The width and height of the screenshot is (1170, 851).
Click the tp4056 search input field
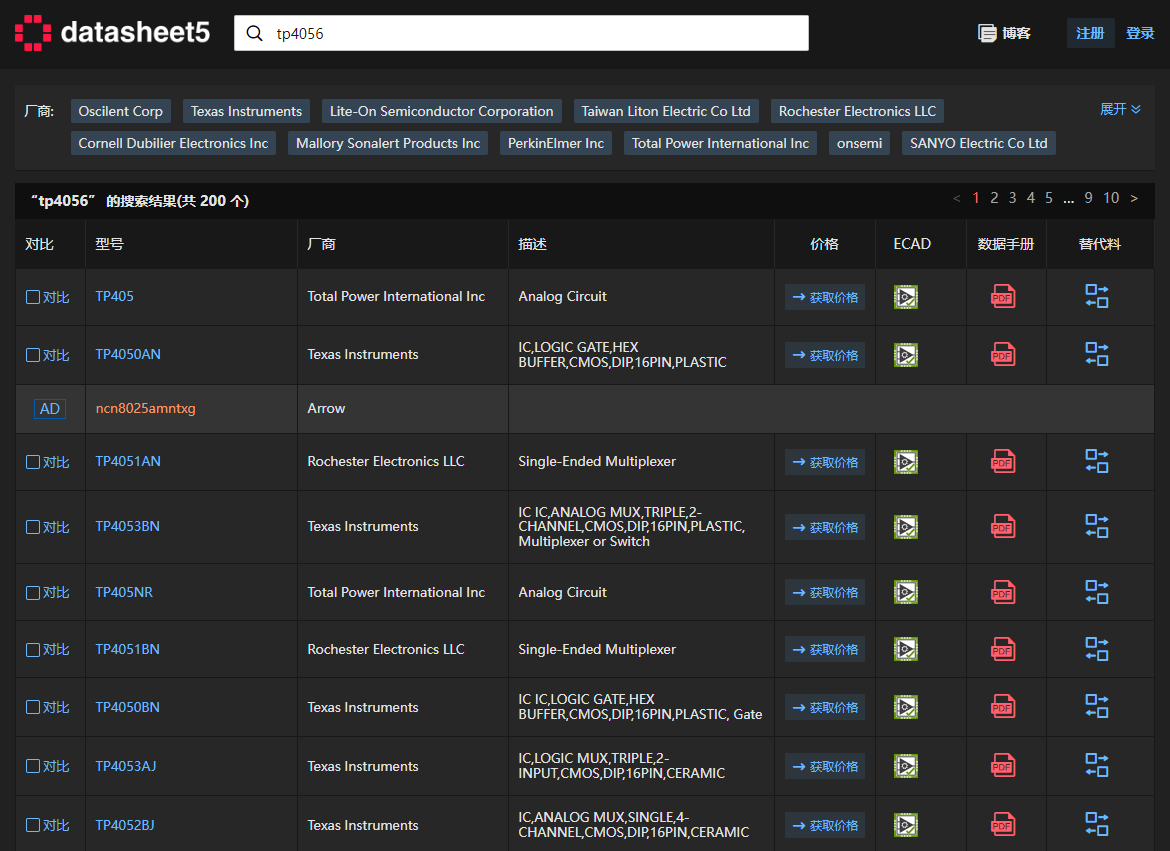click(521, 34)
